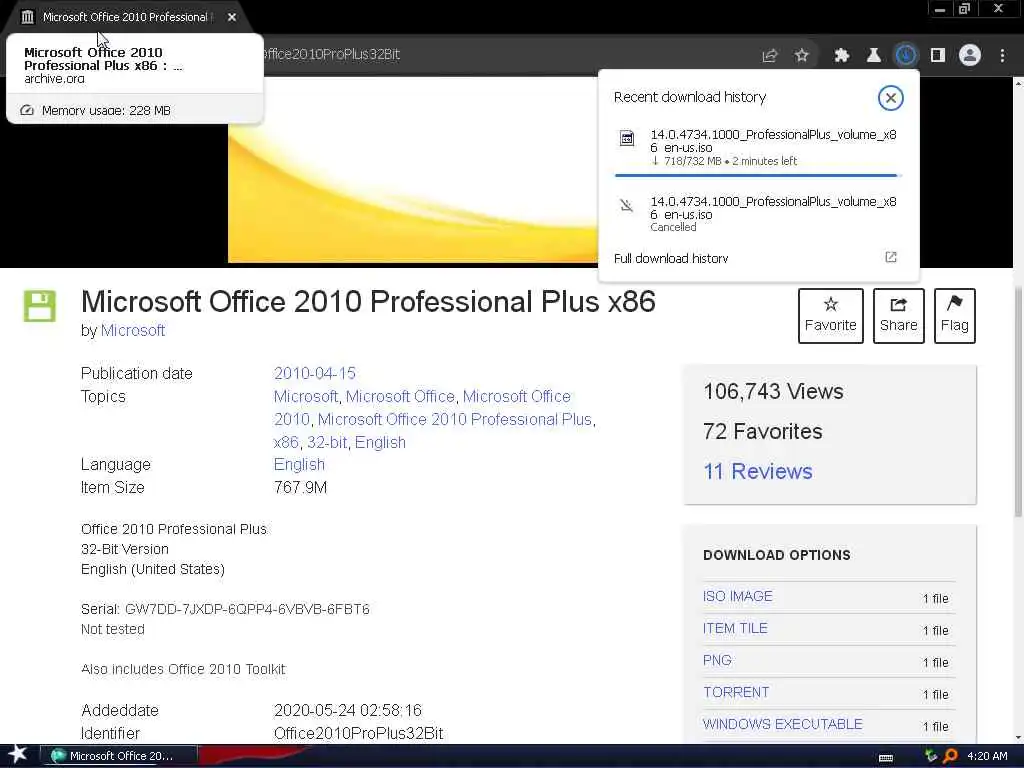
Task: Open the start menu star icon
Action: (x=18, y=755)
